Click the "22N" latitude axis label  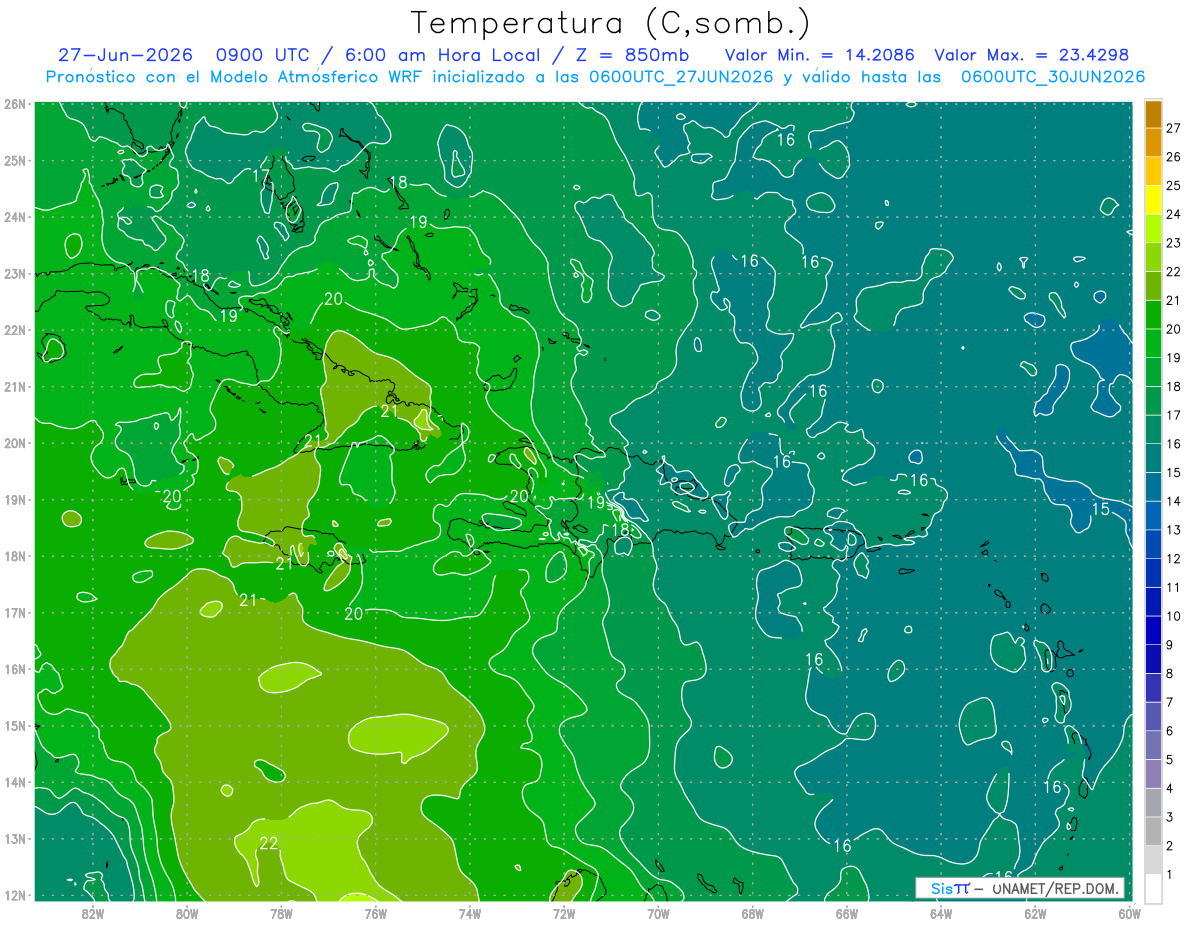click(x=15, y=330)
